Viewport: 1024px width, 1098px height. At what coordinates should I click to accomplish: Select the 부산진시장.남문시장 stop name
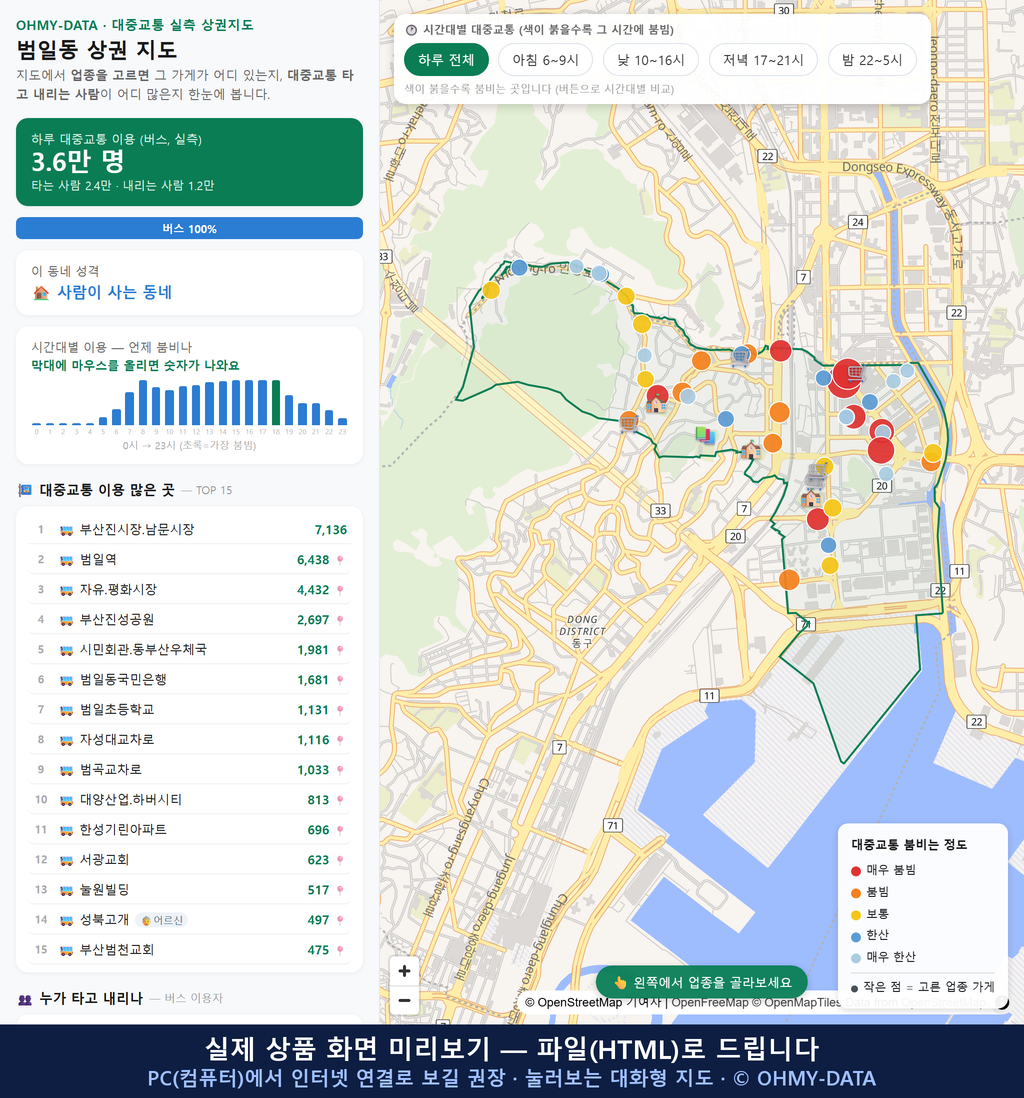pyautogui.click(x=137, y=530)
